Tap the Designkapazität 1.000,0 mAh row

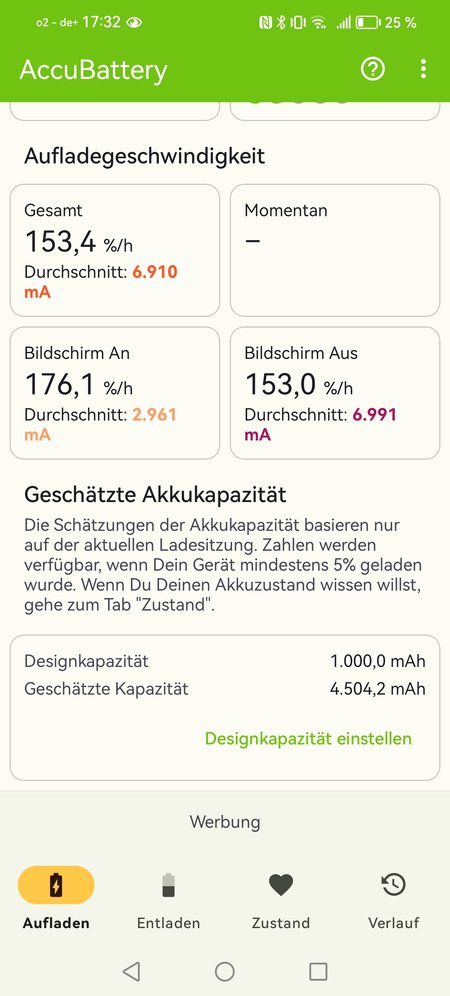pyautogui.click(x=225, y=661)
